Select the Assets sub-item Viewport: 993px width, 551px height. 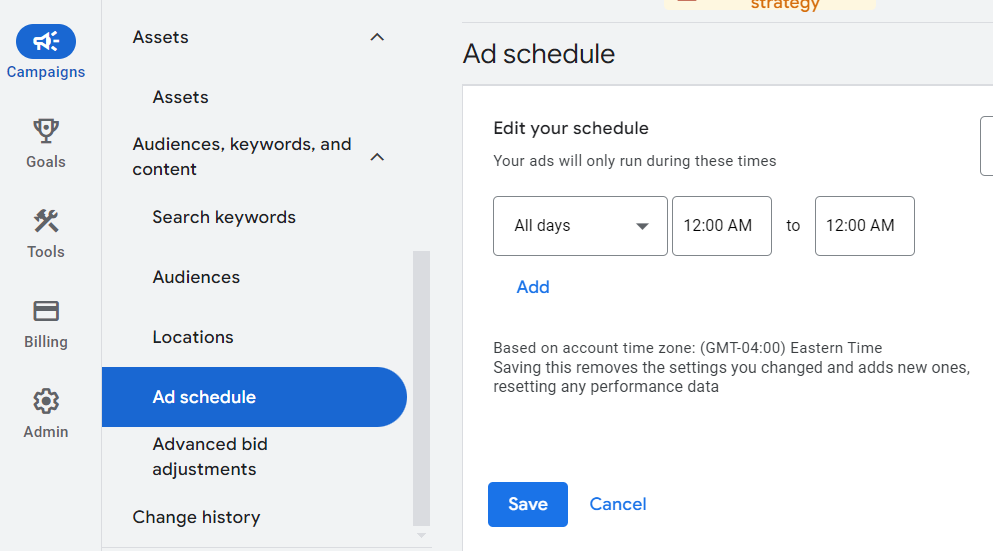pyautogui.click(x=180, y=97)
